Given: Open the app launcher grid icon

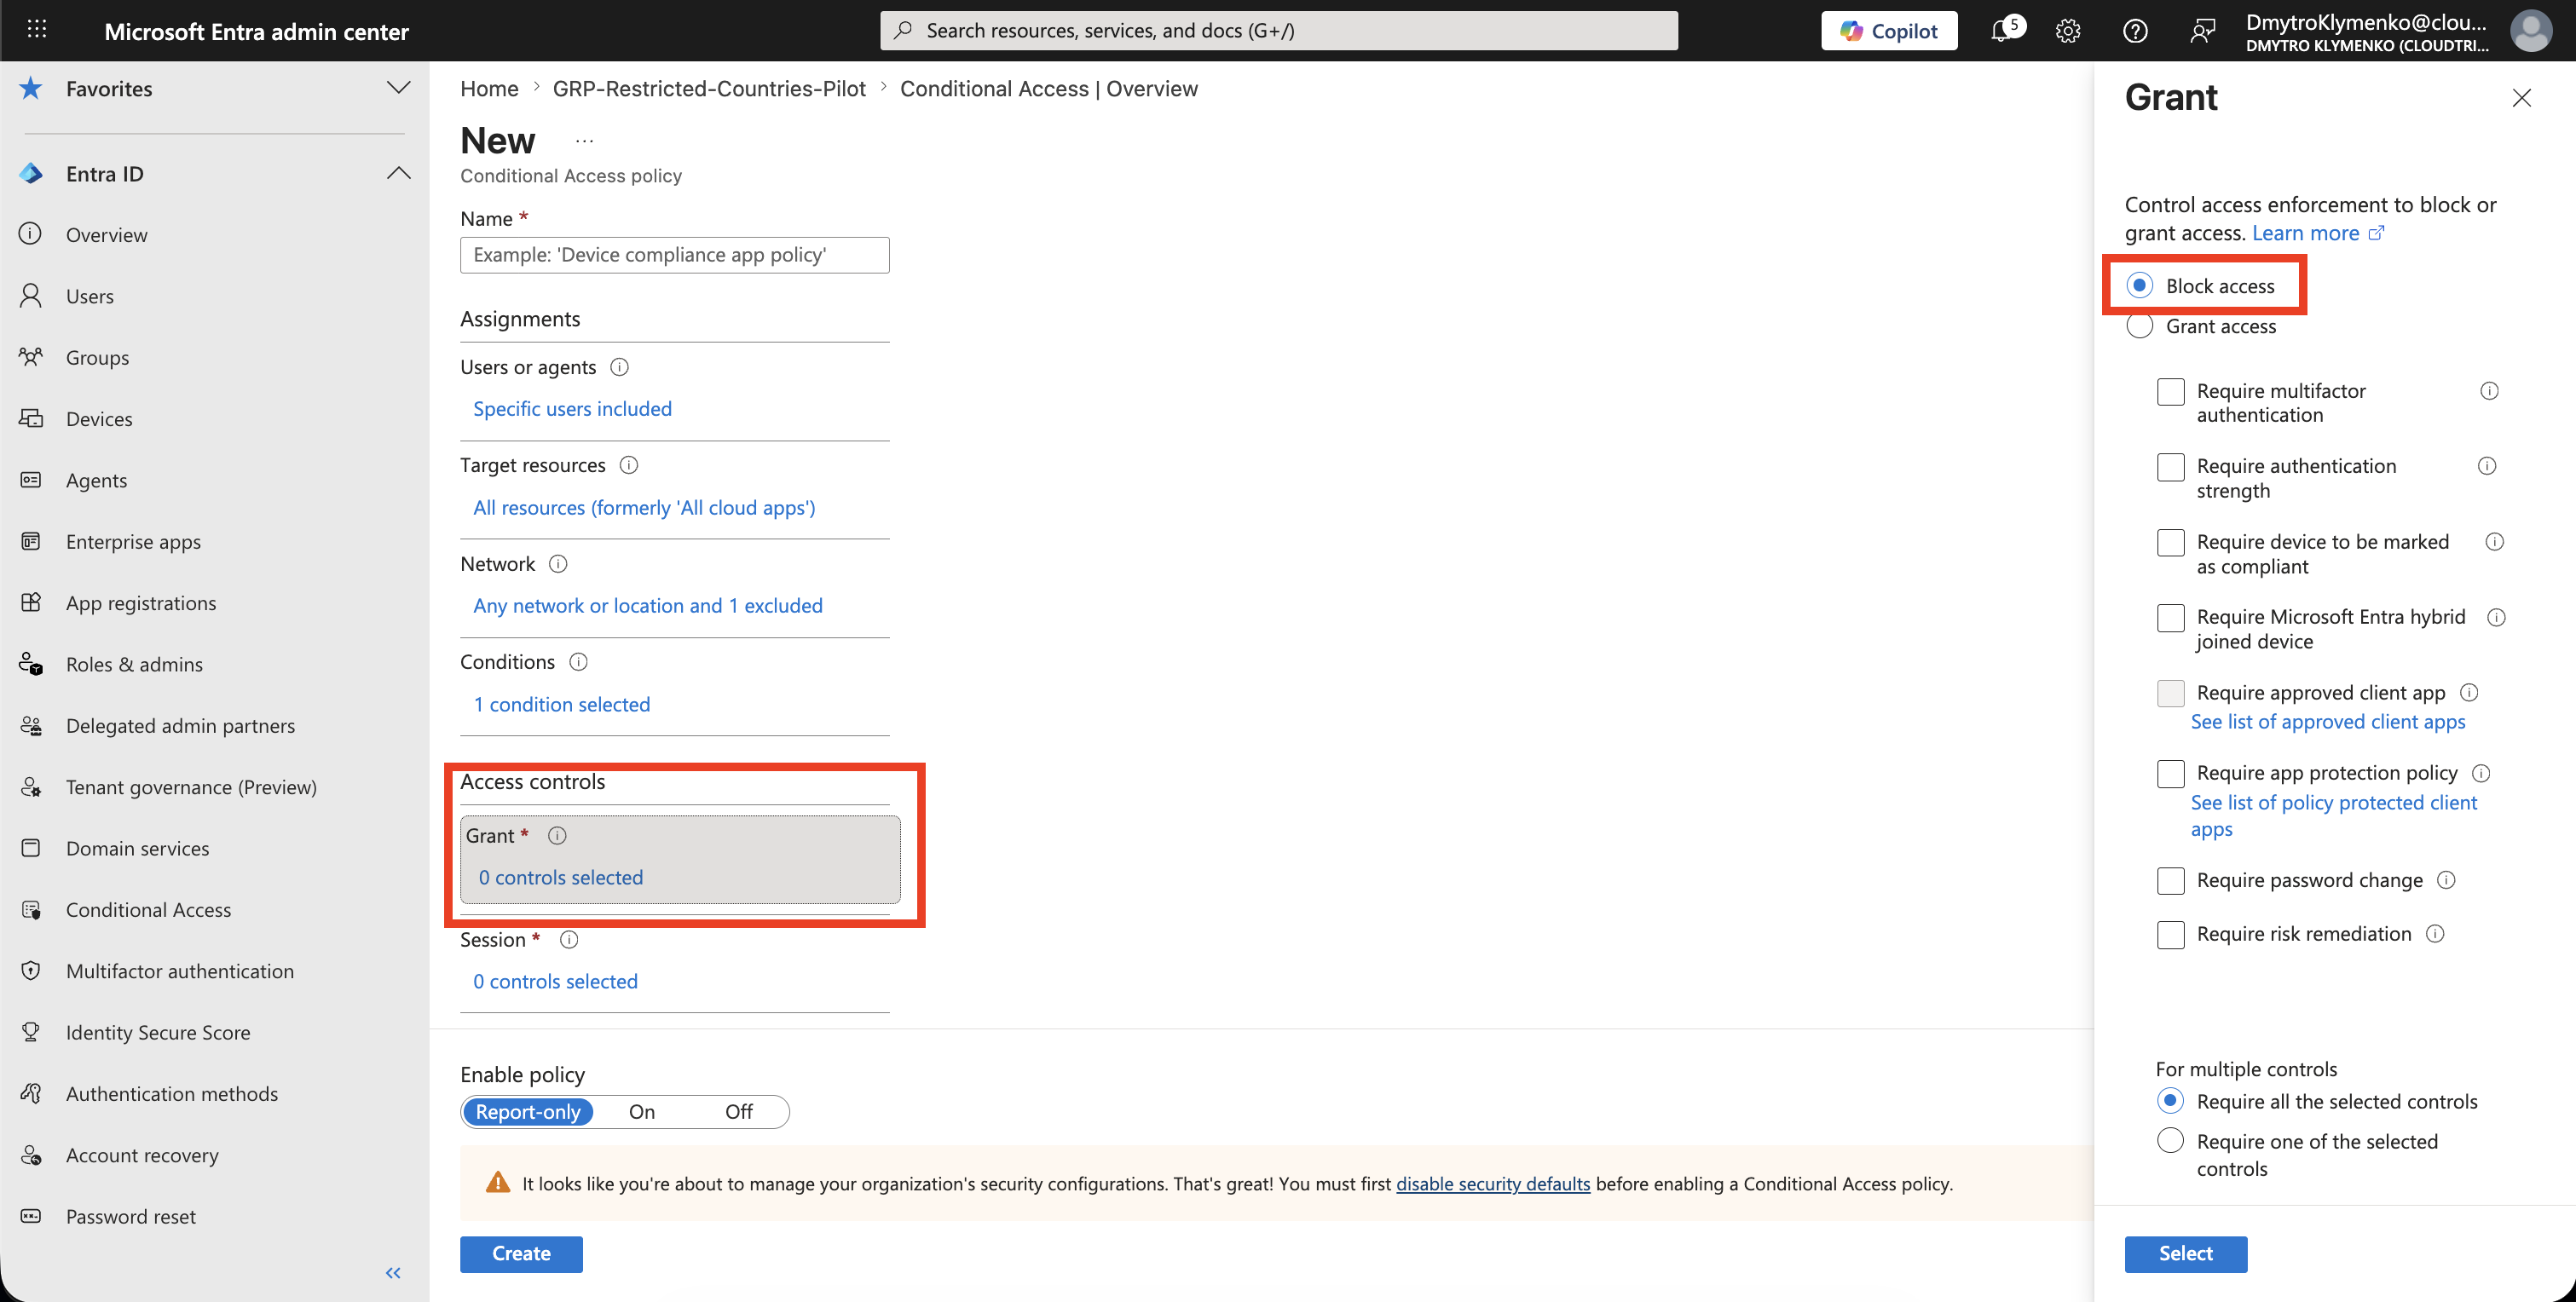Looking at the screenshot, I should (x=37, y=30).
